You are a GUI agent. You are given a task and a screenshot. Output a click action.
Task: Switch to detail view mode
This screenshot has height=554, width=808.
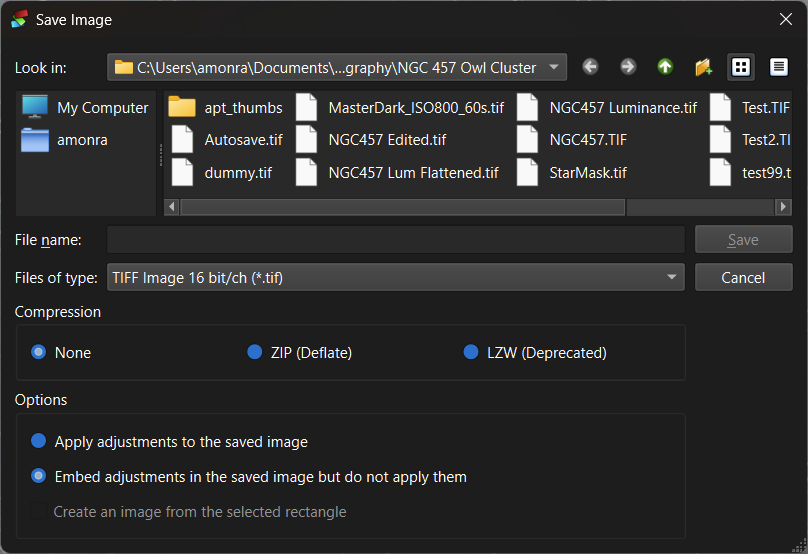[x=779, y=67]
